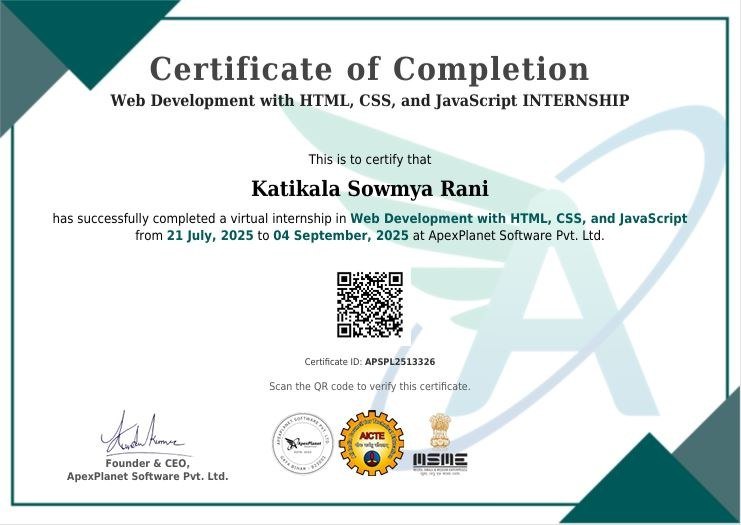Click the 'Founder & CEO,' label
The width and height of the screenshot is (741, 525).
coord(147,463)
